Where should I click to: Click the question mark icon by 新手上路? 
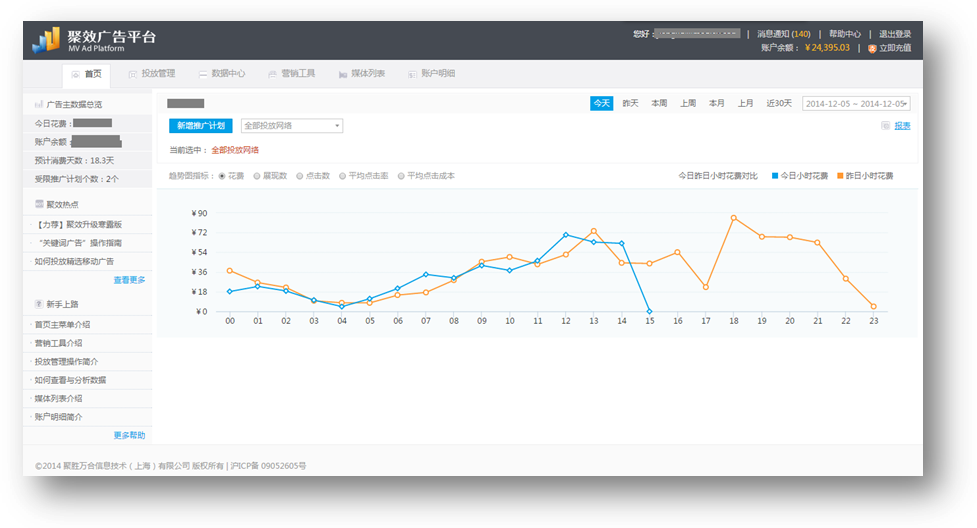[39, 304]
